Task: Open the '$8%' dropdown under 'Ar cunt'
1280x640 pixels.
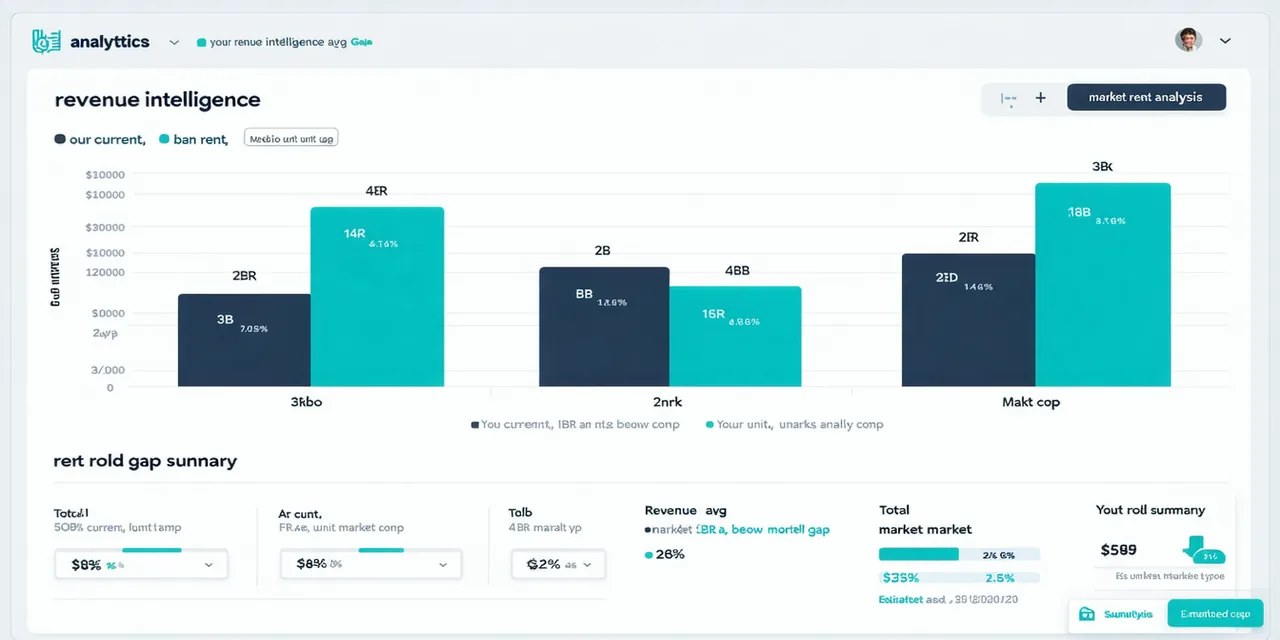Action: (370, 564)
